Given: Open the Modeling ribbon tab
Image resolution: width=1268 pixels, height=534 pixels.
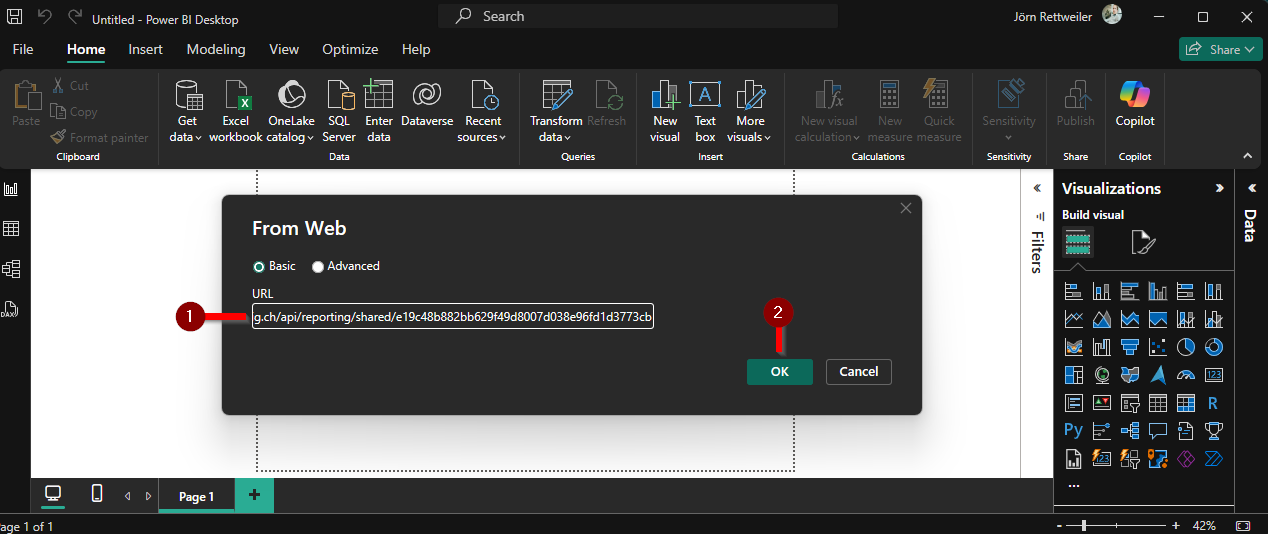Looking at the screenshot, I should pos(216,49).
